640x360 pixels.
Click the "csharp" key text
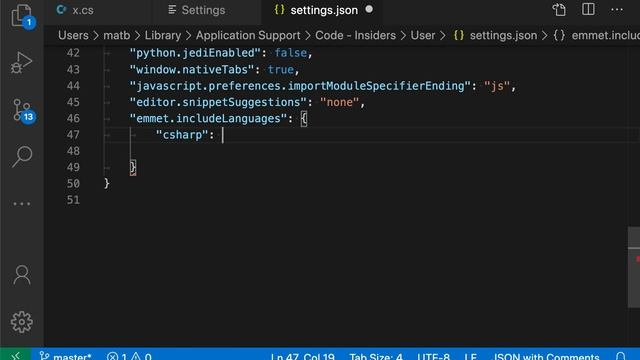click(x=182, y=135)
